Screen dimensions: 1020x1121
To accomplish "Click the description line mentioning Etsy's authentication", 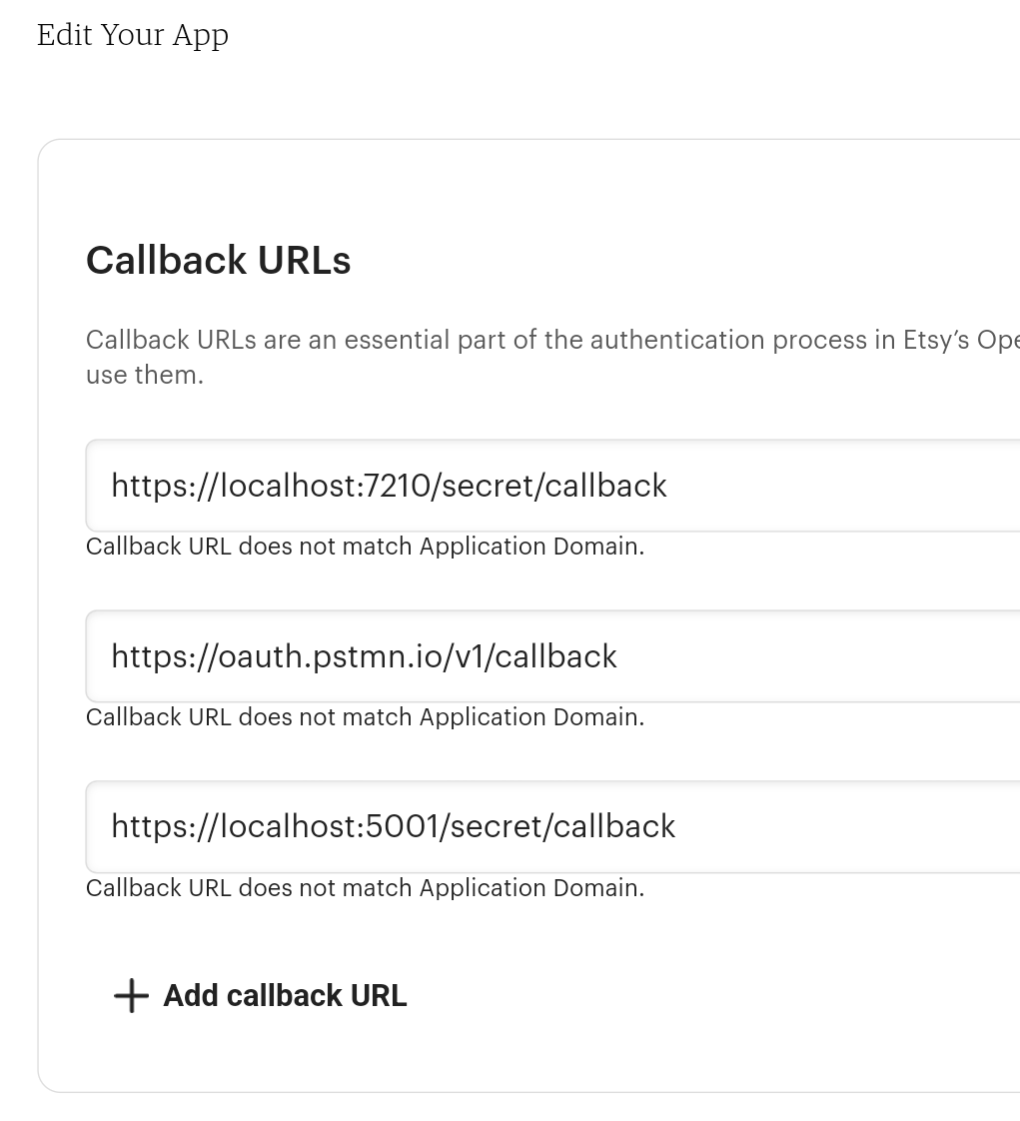I will click(552, 340).
